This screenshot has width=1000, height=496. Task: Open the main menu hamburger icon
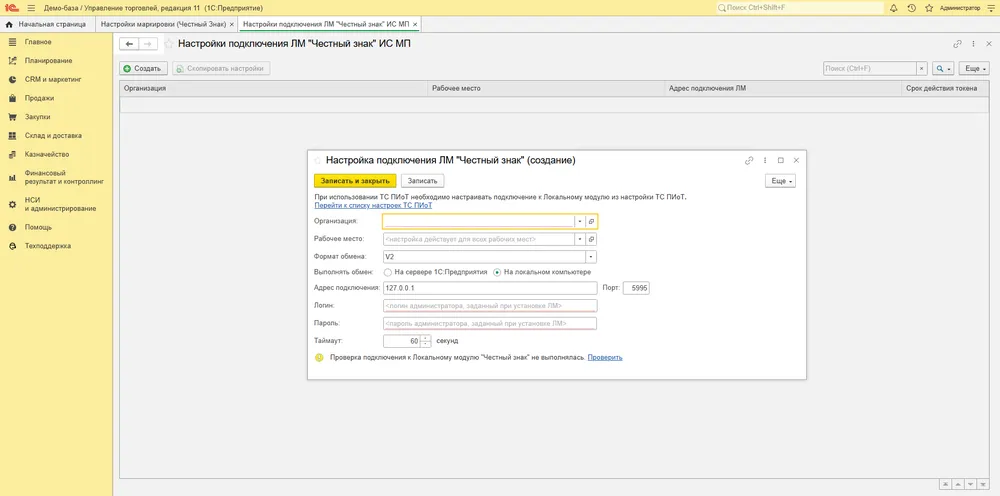(x=31, y=8)
